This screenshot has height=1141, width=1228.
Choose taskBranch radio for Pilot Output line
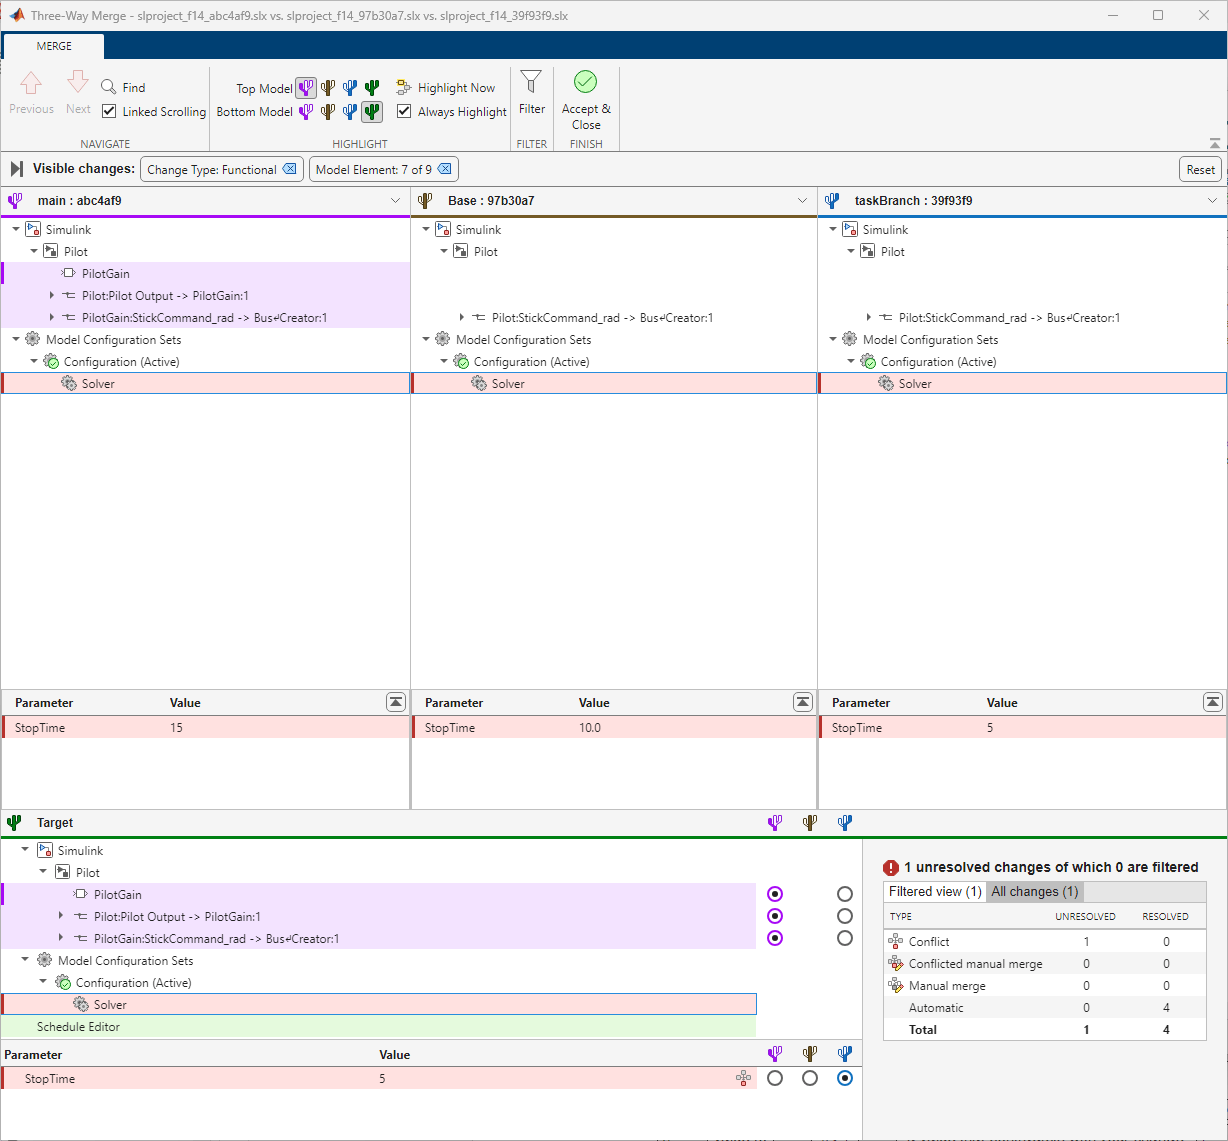845,916
